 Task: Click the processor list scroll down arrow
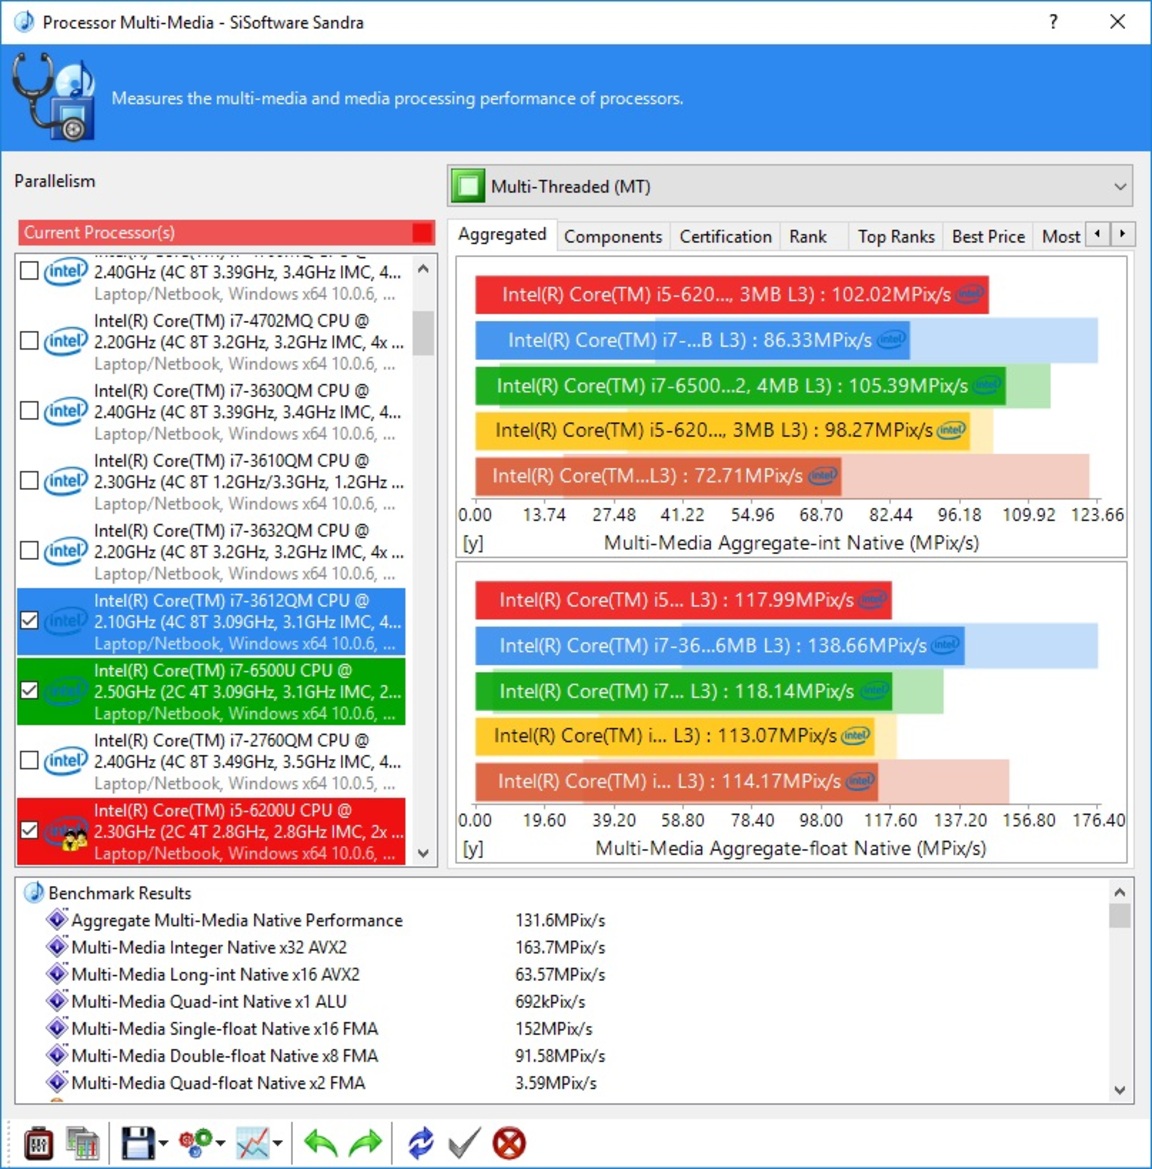[x=424, y=853]
